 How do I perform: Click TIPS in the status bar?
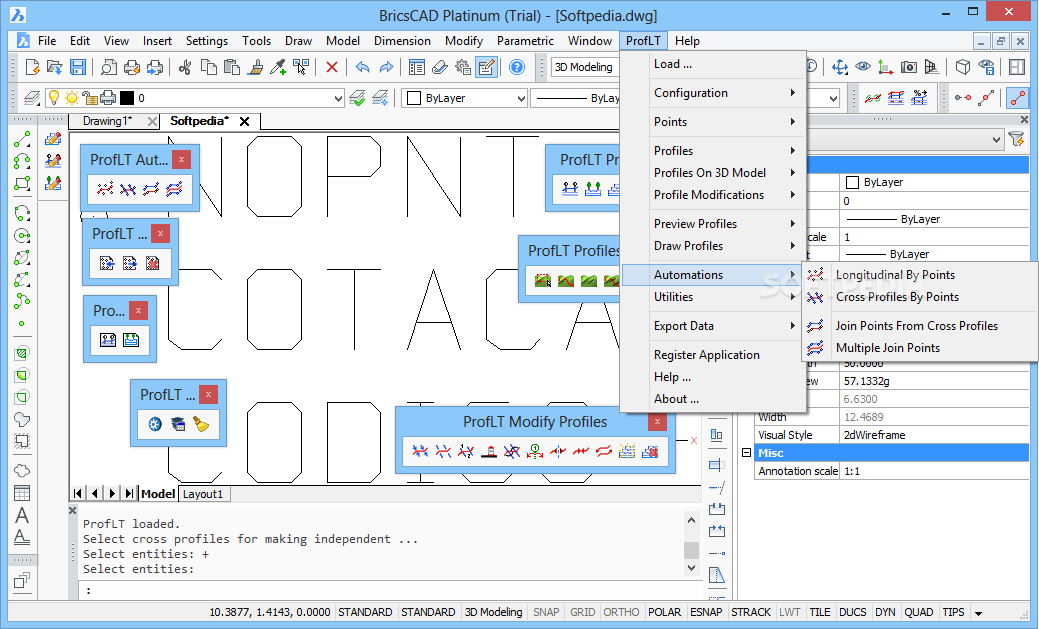953,612
